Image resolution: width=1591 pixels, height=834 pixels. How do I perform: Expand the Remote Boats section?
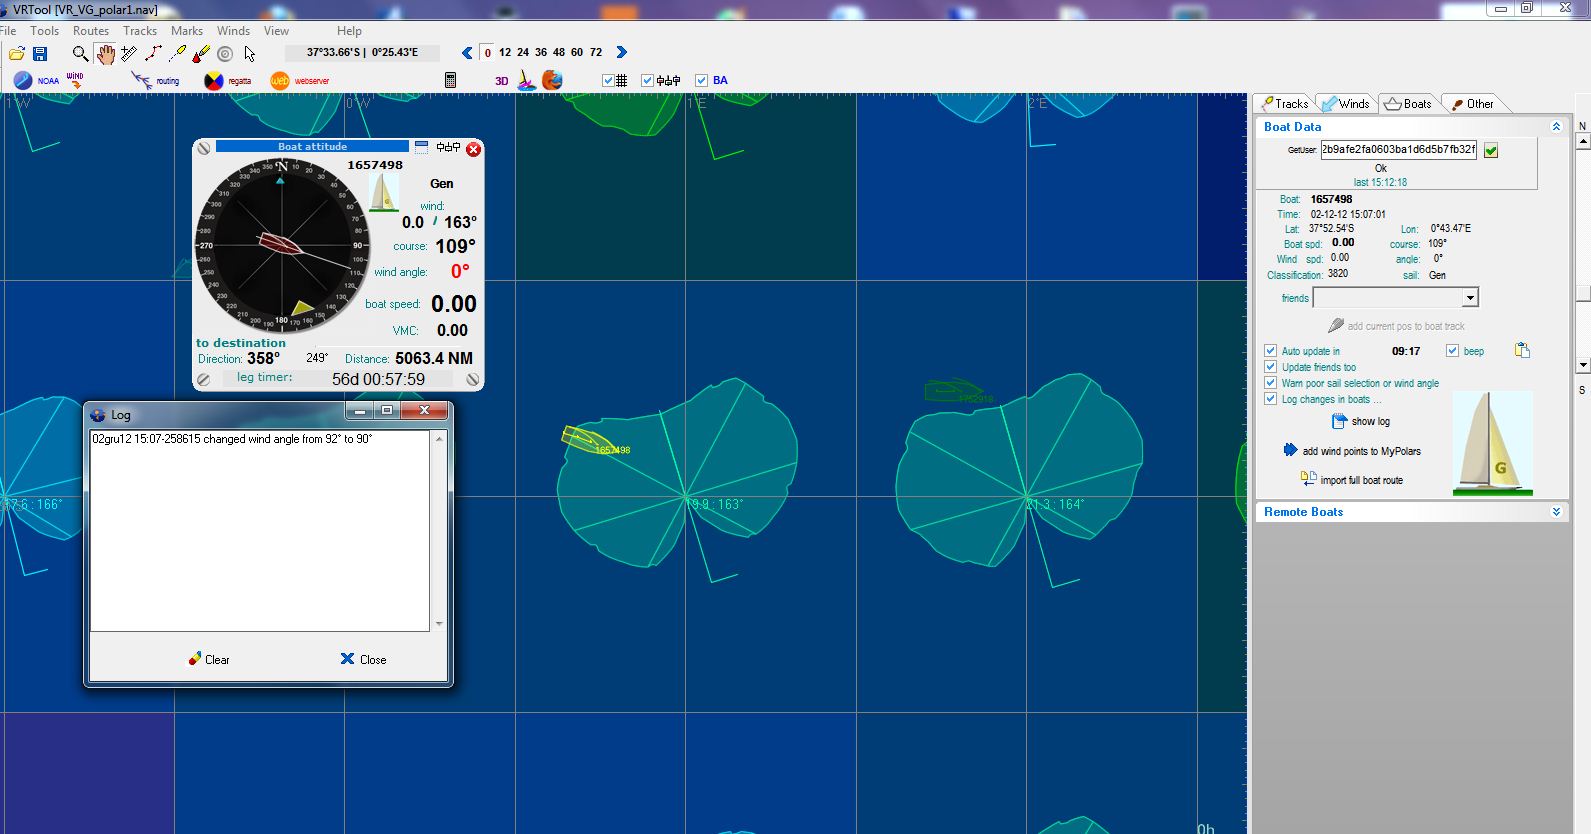(1555, 512)
